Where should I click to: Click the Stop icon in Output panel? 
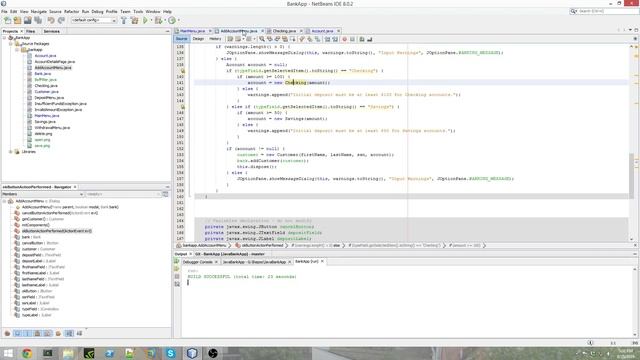(177, 276)
